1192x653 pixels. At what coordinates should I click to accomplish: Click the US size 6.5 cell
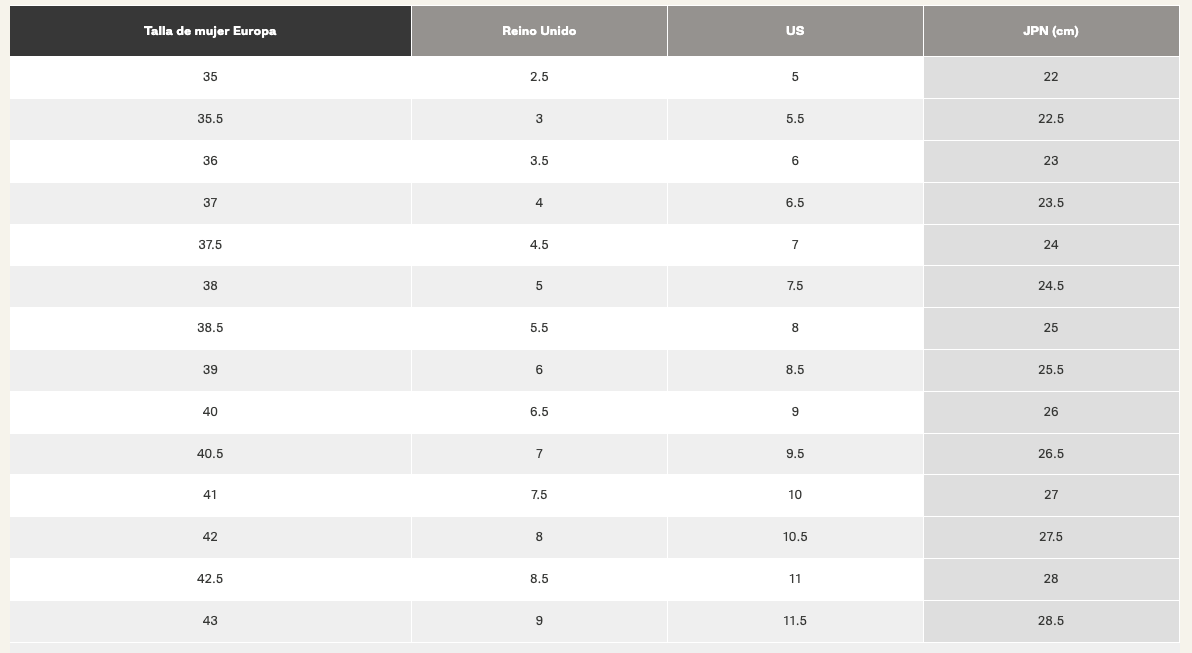[795, 203]
